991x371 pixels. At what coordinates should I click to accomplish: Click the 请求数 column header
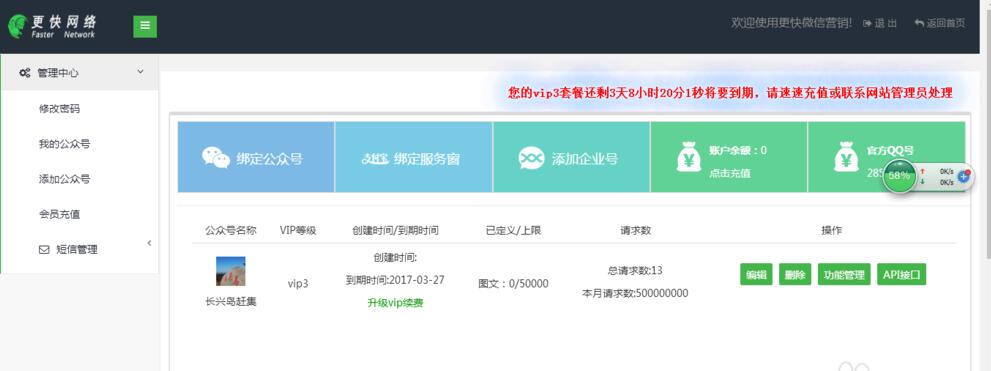pos(635,231)
